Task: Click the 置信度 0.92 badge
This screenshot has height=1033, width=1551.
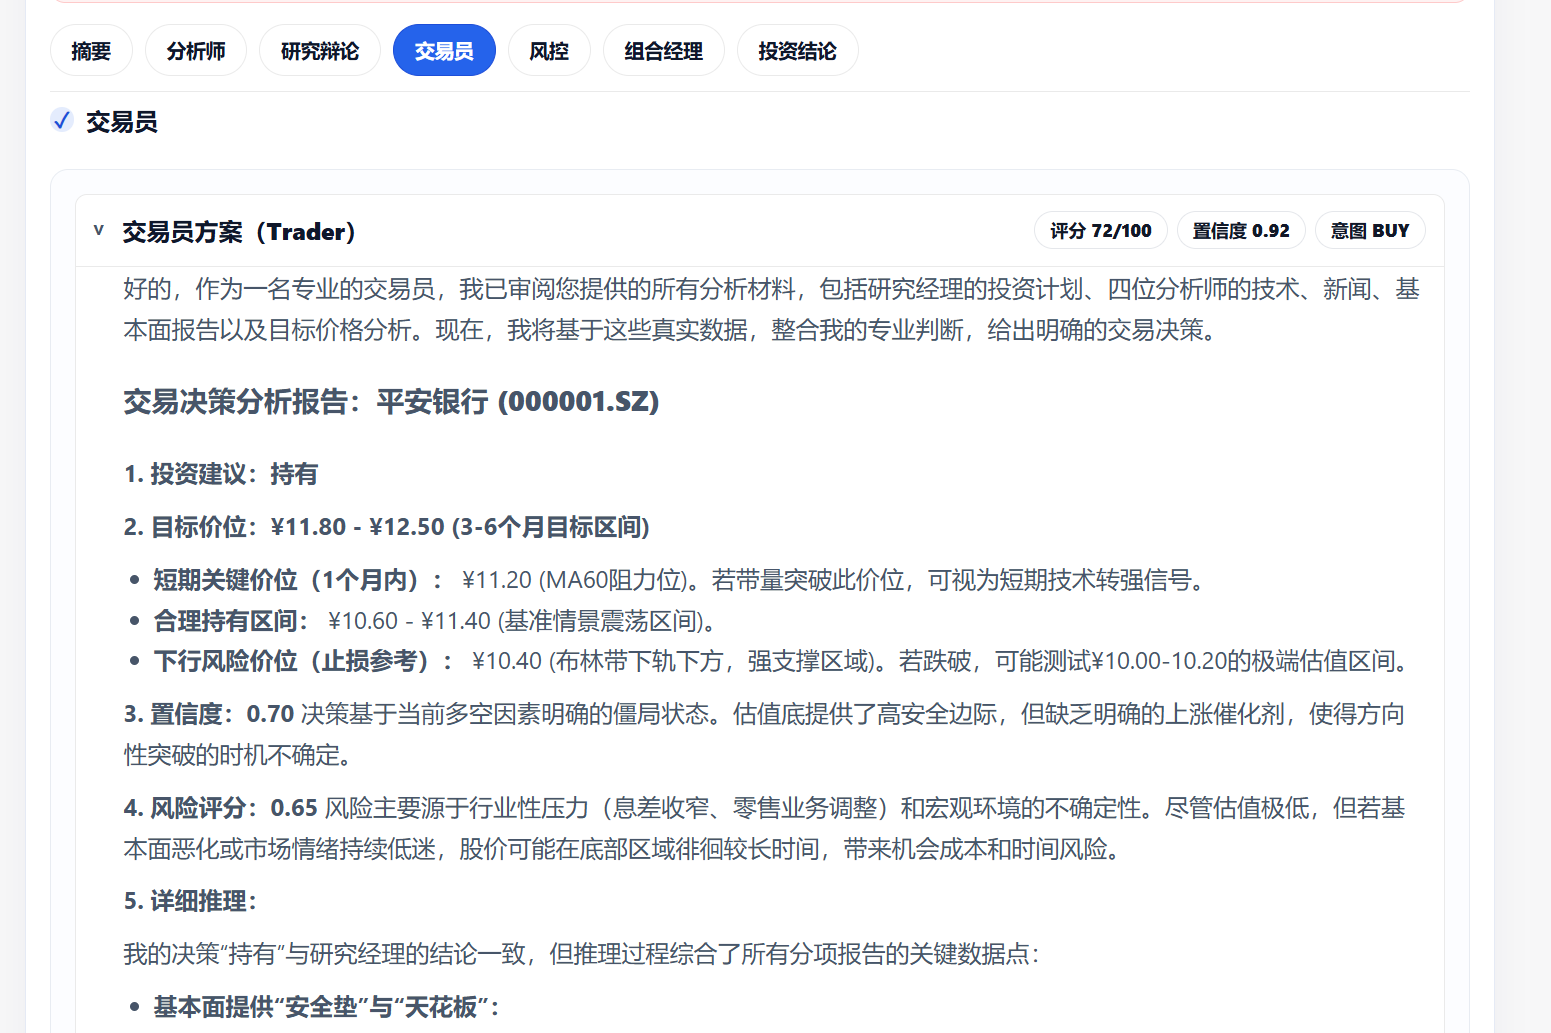Action: (1241, 231)
